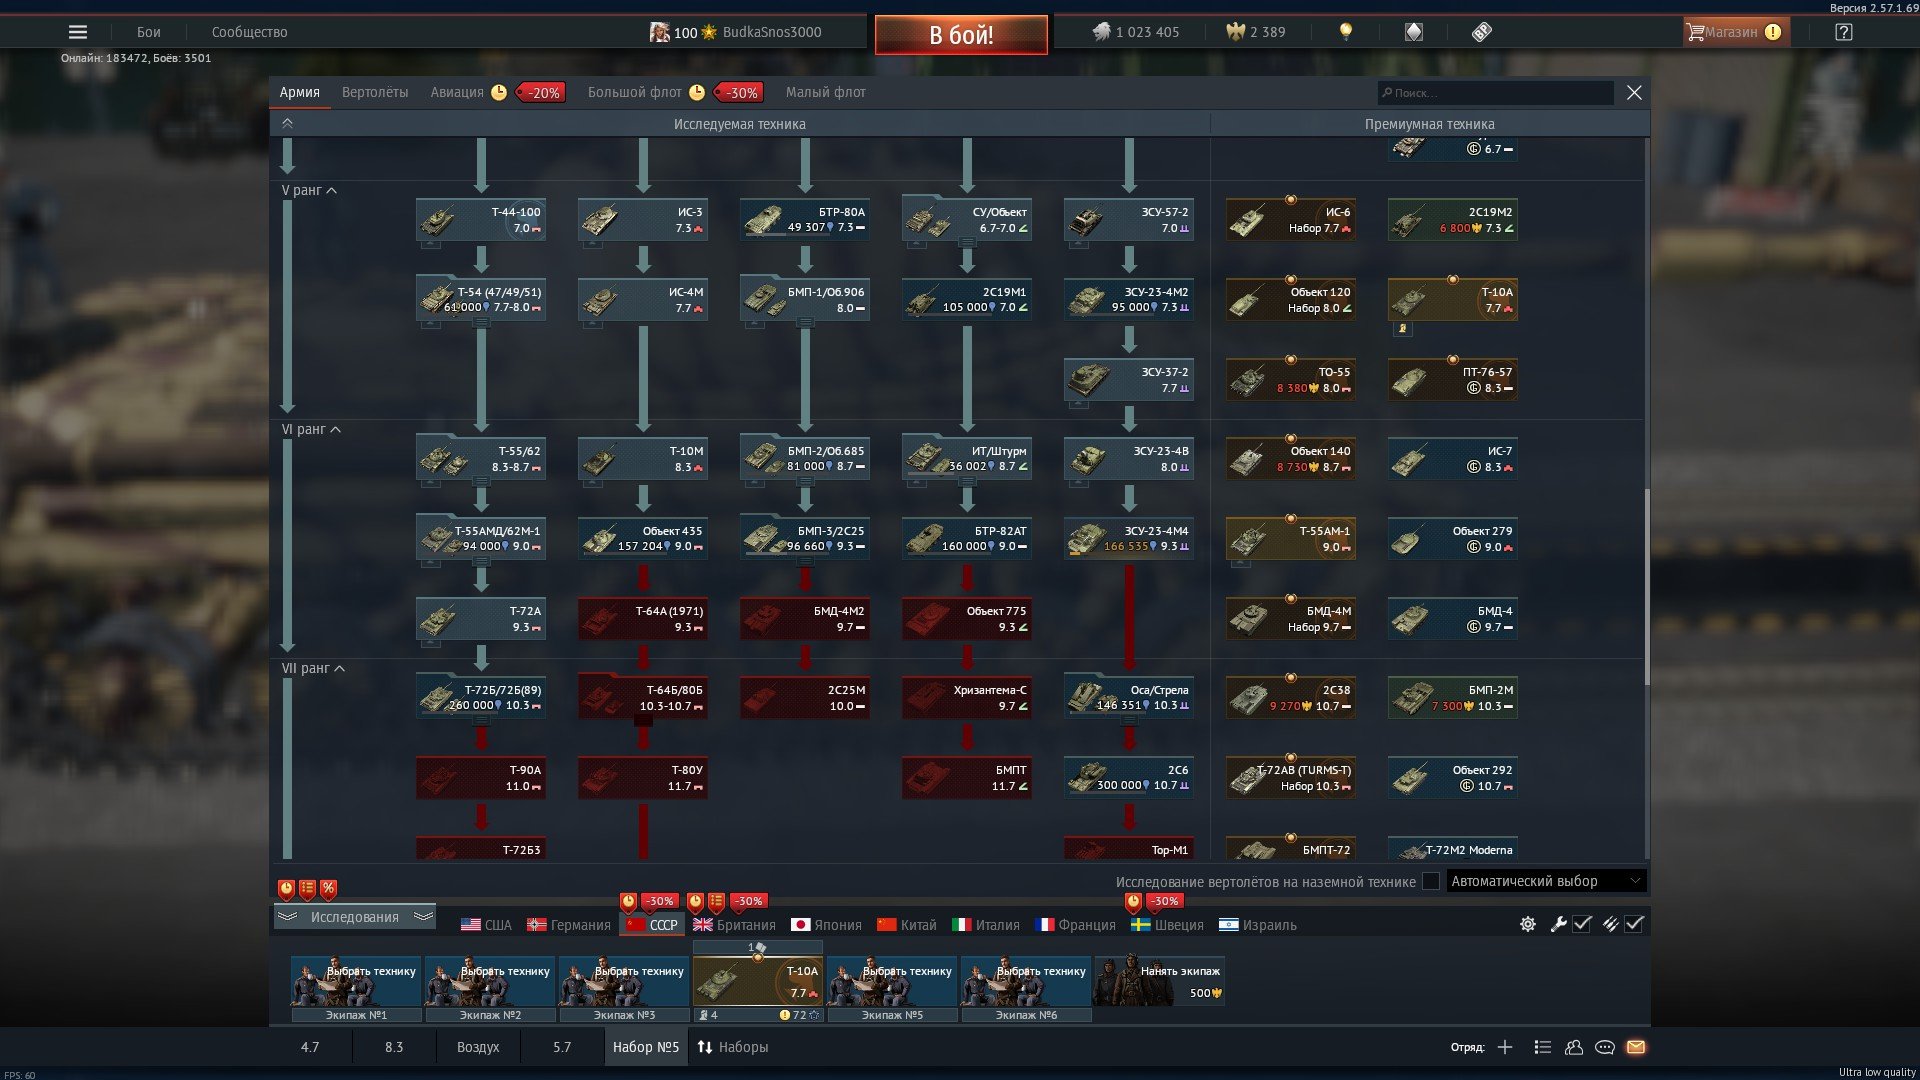Toggle the checkbox next to the ammo icon

[x=1634, y=925]
